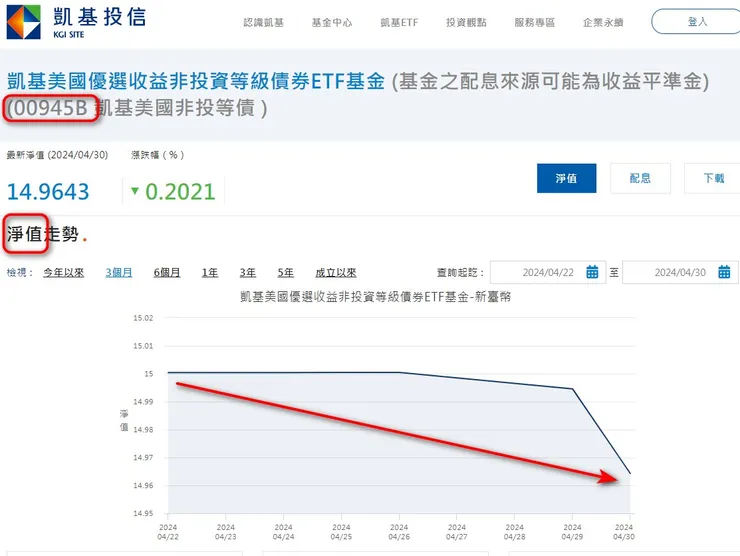Select the 3個月 range link
Image resolution: width=740 pixels, height=556 pixels.
click(x=119, y=272)
